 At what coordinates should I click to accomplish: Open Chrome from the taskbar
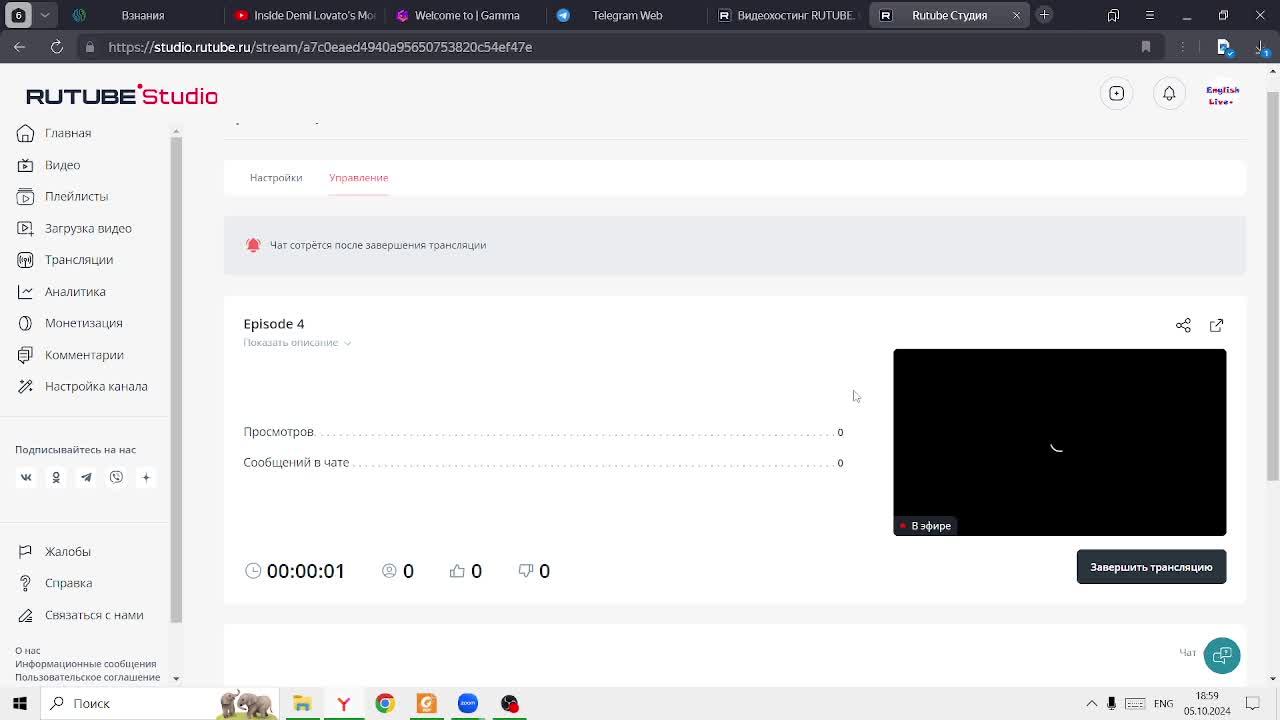[385, 703]
